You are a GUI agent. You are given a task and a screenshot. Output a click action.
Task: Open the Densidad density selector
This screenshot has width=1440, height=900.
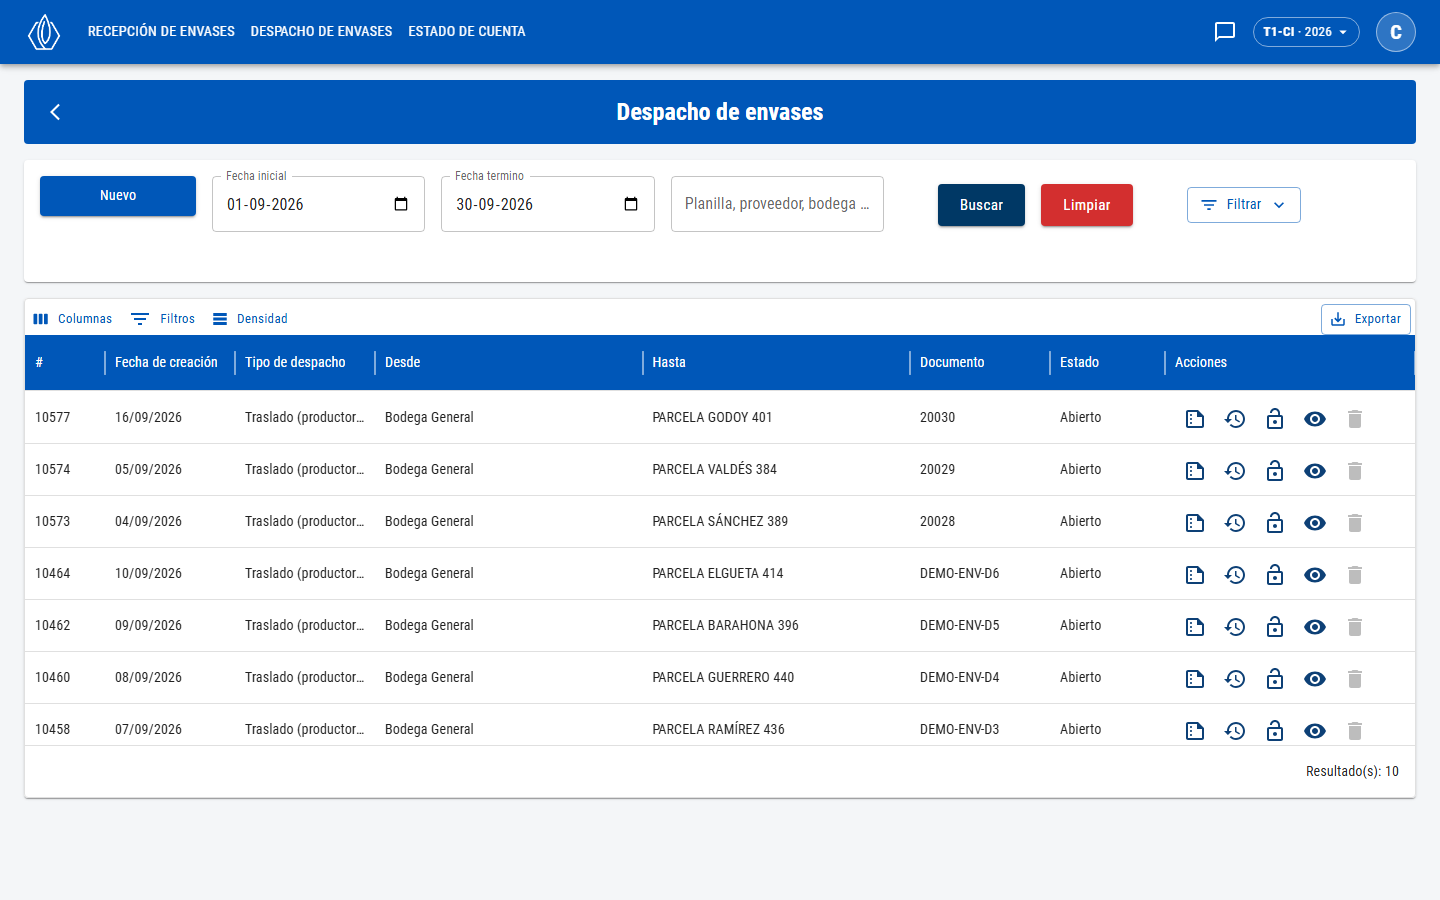250,319
